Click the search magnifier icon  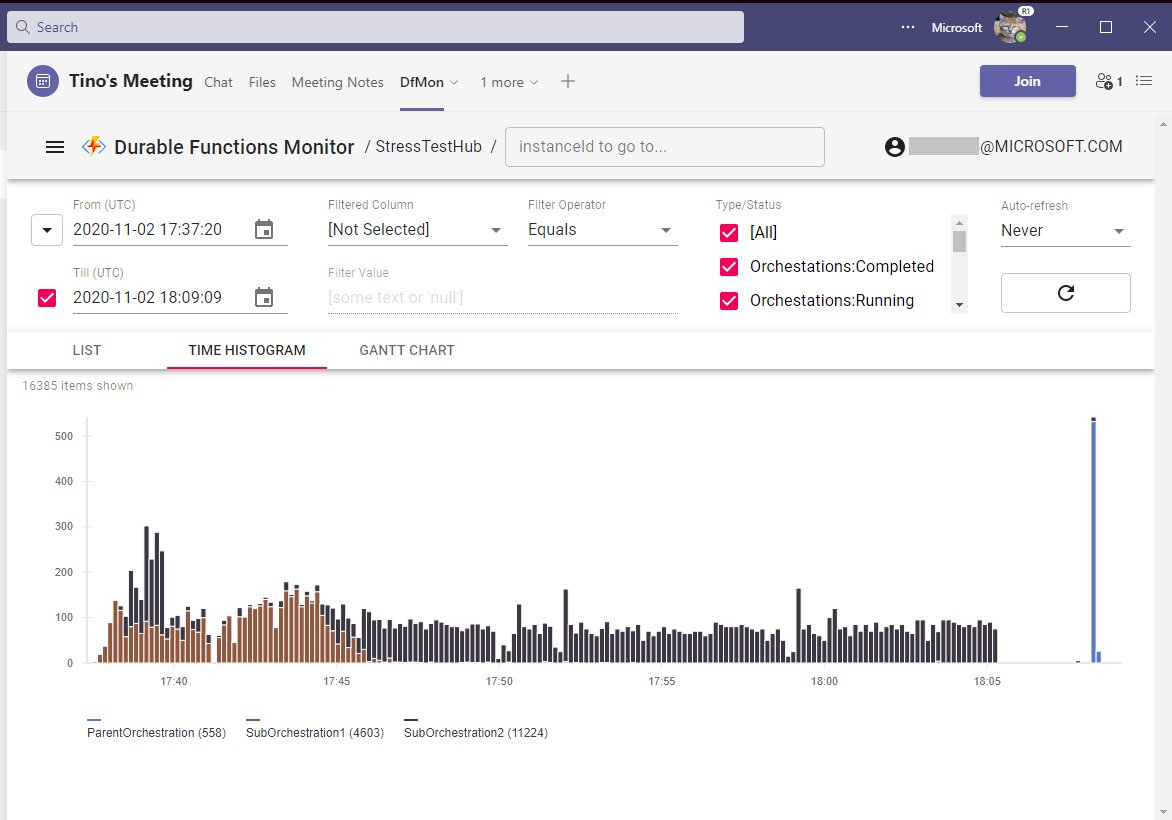coord(23,27)
